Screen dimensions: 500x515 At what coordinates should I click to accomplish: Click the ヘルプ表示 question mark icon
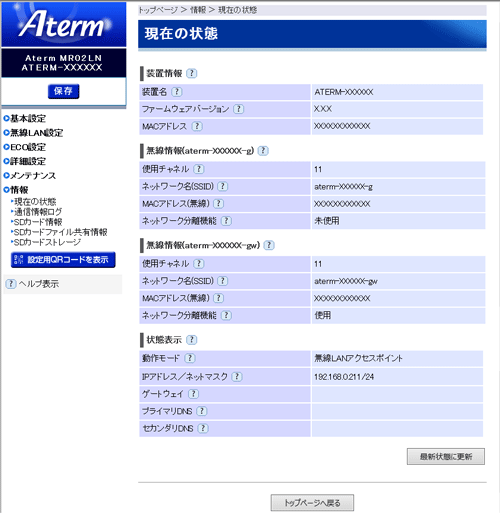coord(11,284)
